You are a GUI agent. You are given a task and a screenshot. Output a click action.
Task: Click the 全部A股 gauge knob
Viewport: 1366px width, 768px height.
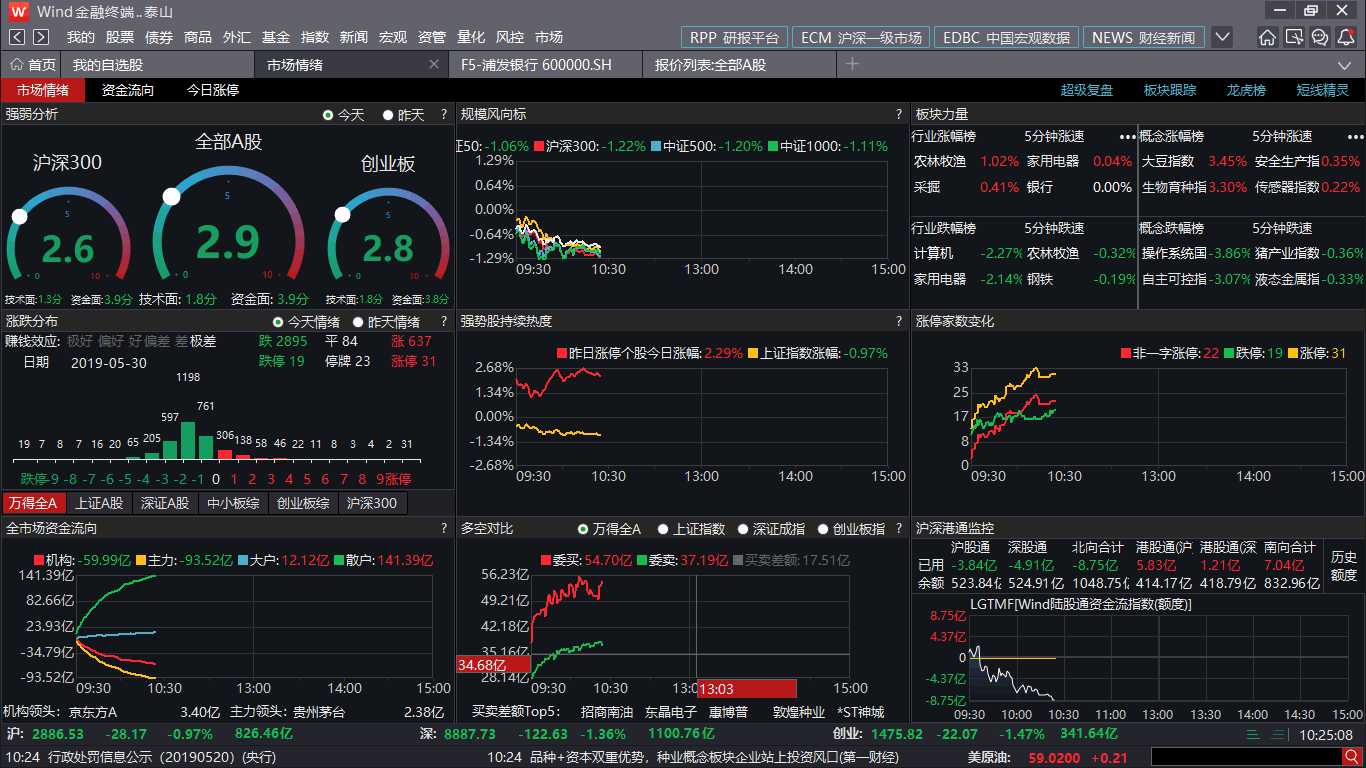click(x=171, y=196)
